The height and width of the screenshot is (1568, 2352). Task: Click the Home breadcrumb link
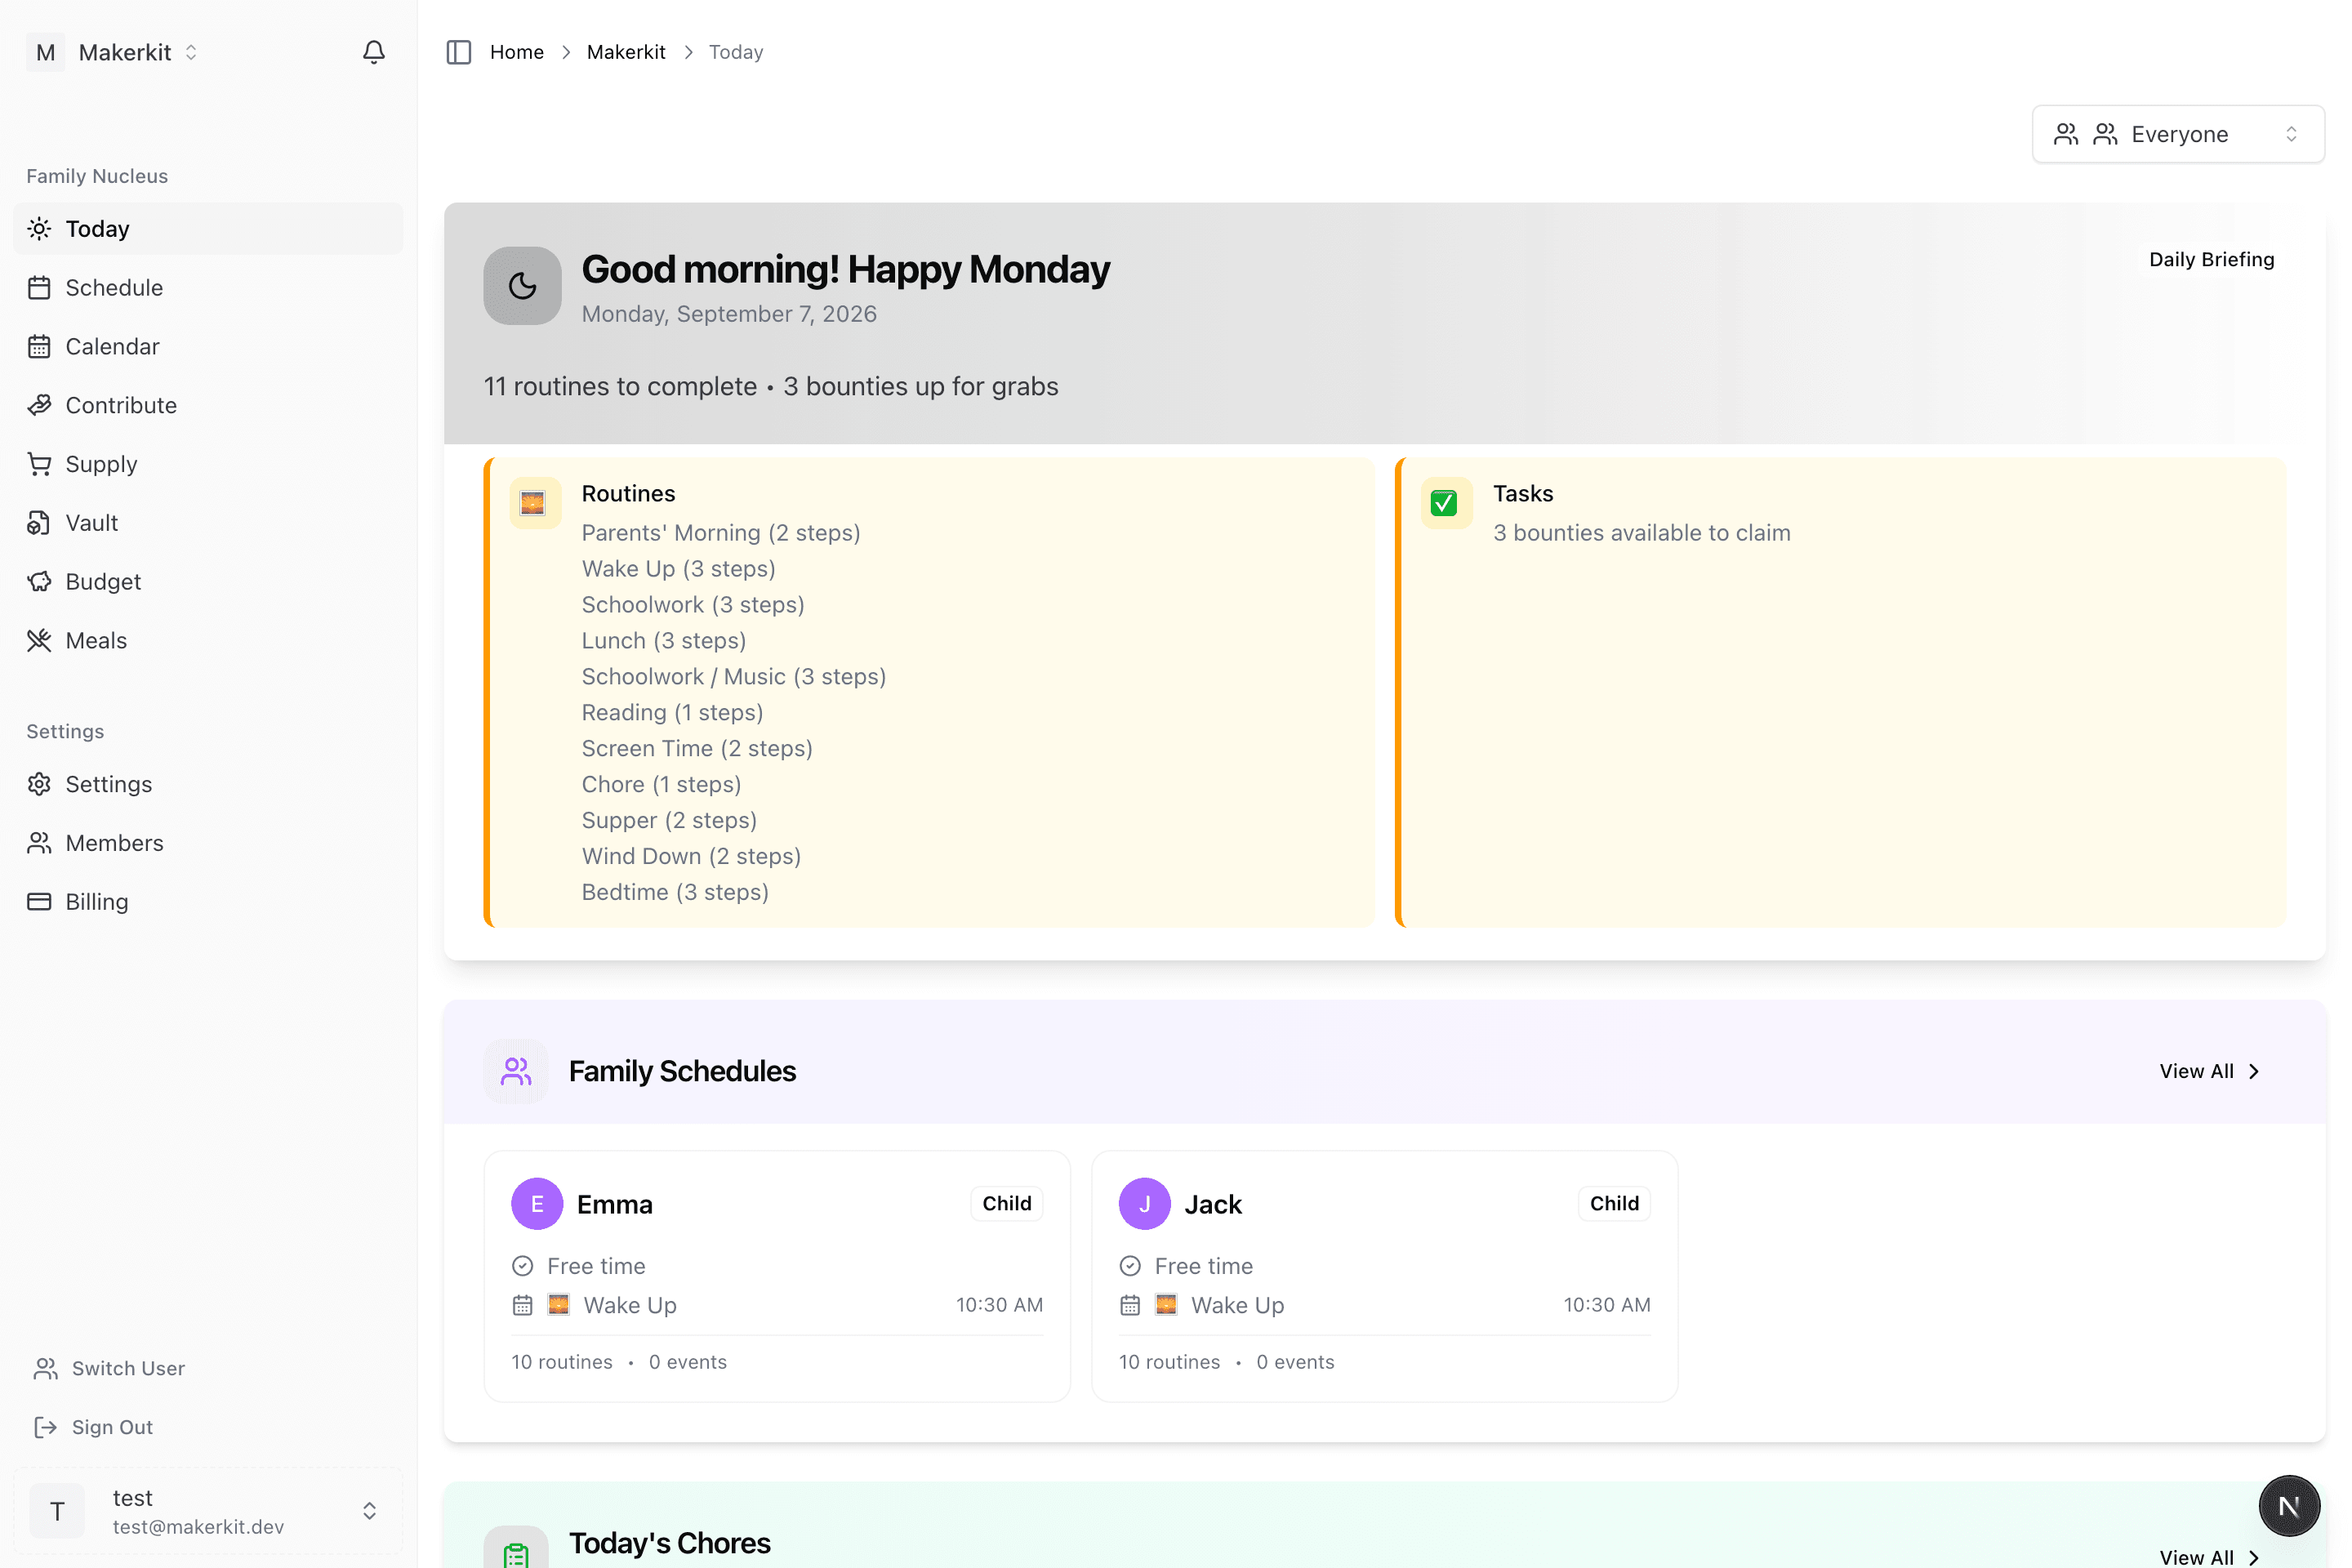[517, 52]
